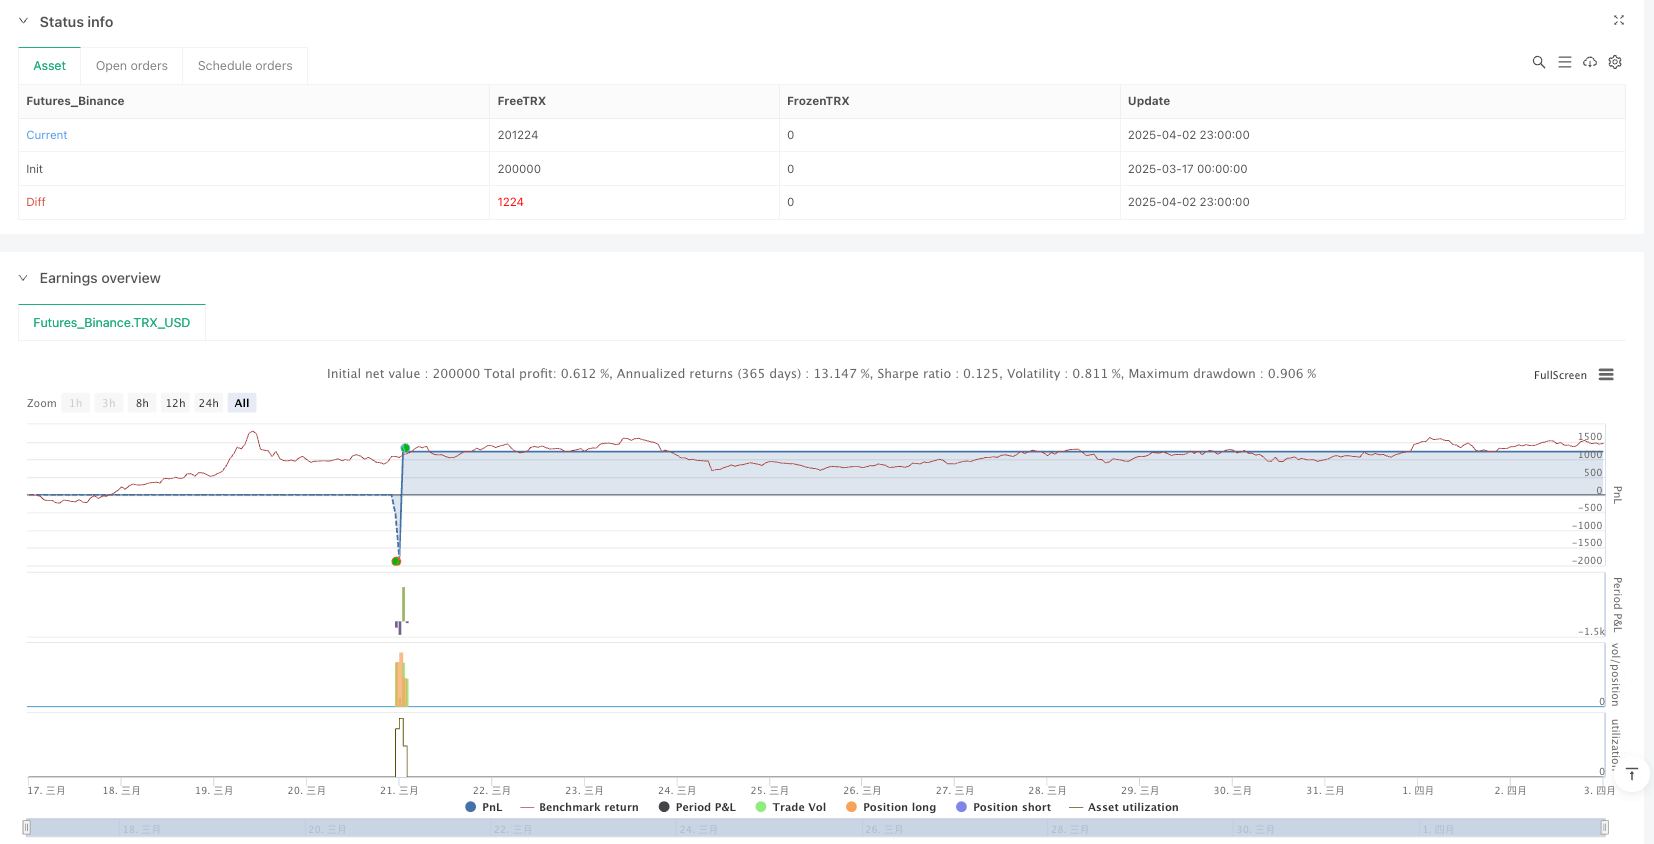Switch to the Open orders tab
The height and width of the screenshot is (844, 1654).
[x=132, y=66]
